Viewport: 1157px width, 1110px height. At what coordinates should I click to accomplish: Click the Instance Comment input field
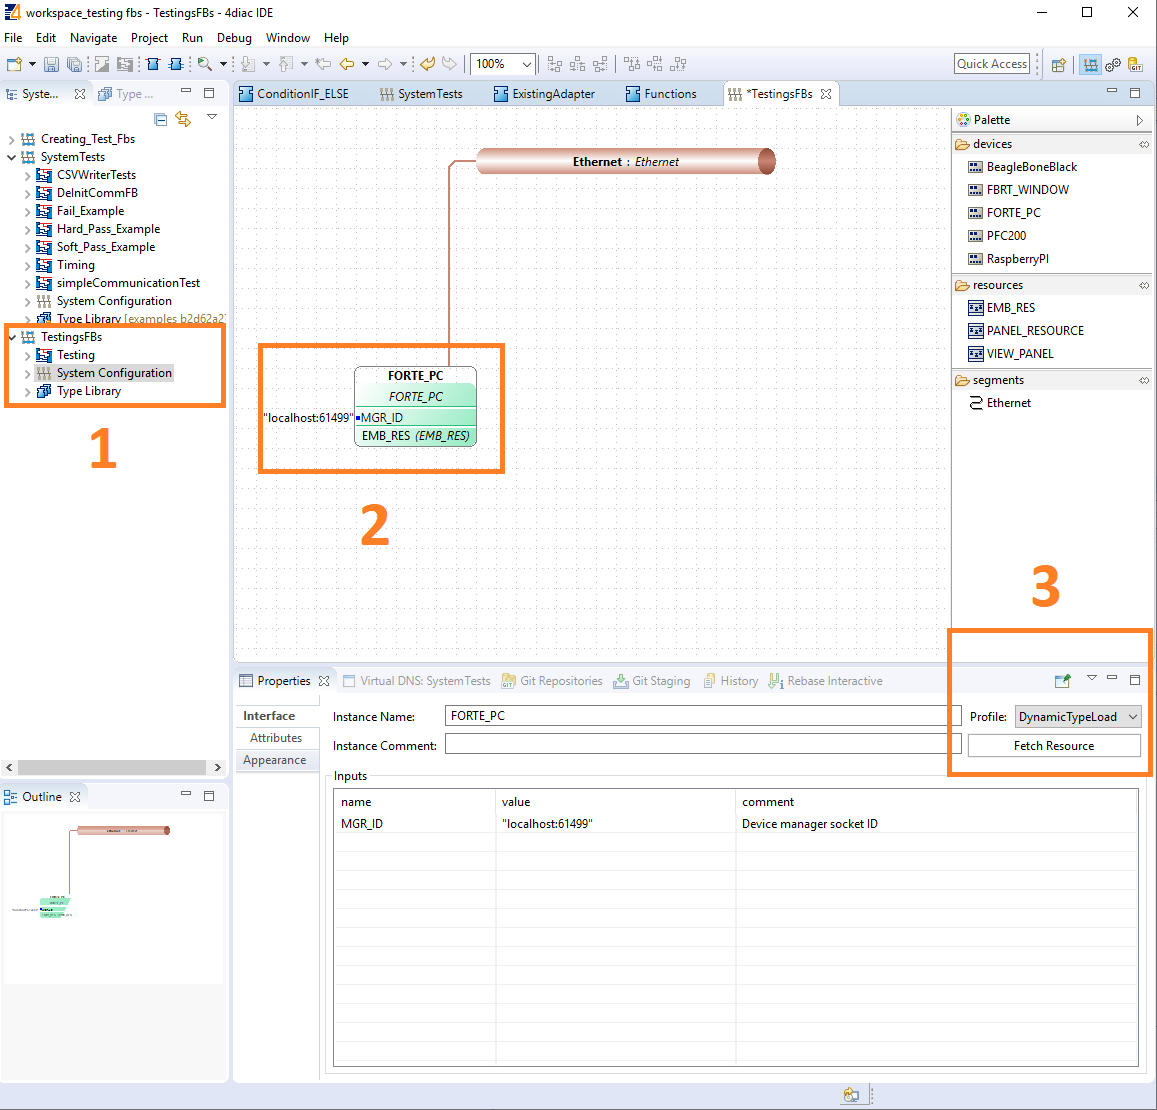702,745
